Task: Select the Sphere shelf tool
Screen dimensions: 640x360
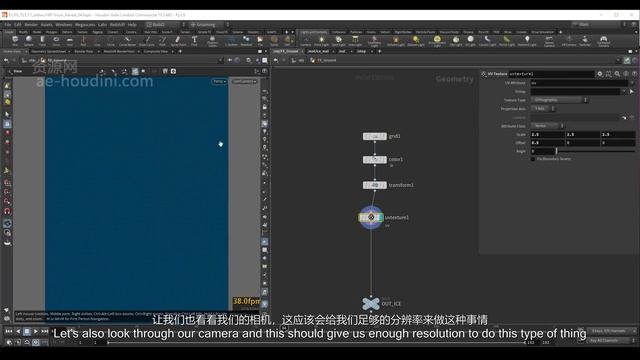Action: click(29, 41)
